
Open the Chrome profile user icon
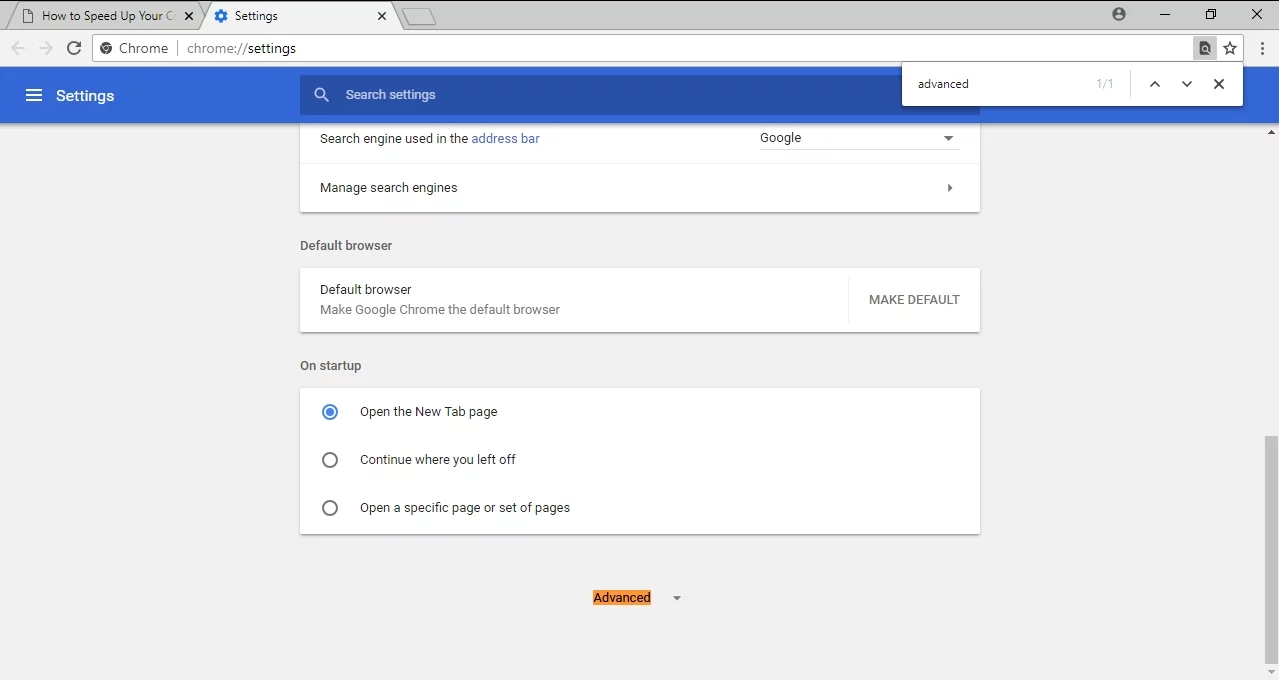1119,14
